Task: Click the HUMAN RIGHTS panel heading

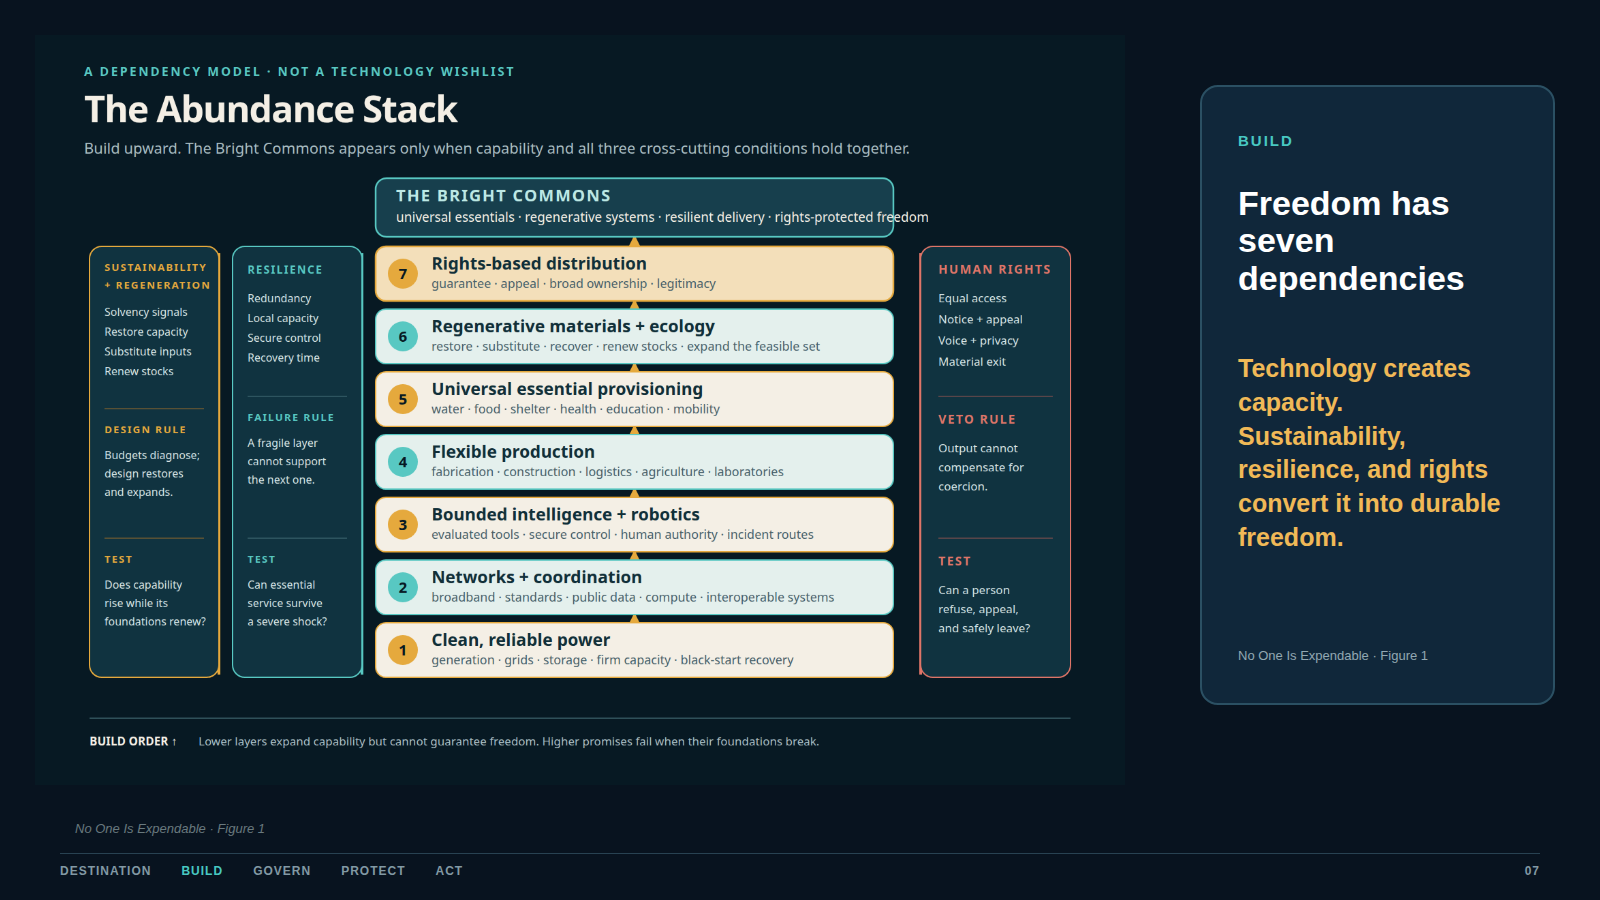Action: (x=995, y=270)
